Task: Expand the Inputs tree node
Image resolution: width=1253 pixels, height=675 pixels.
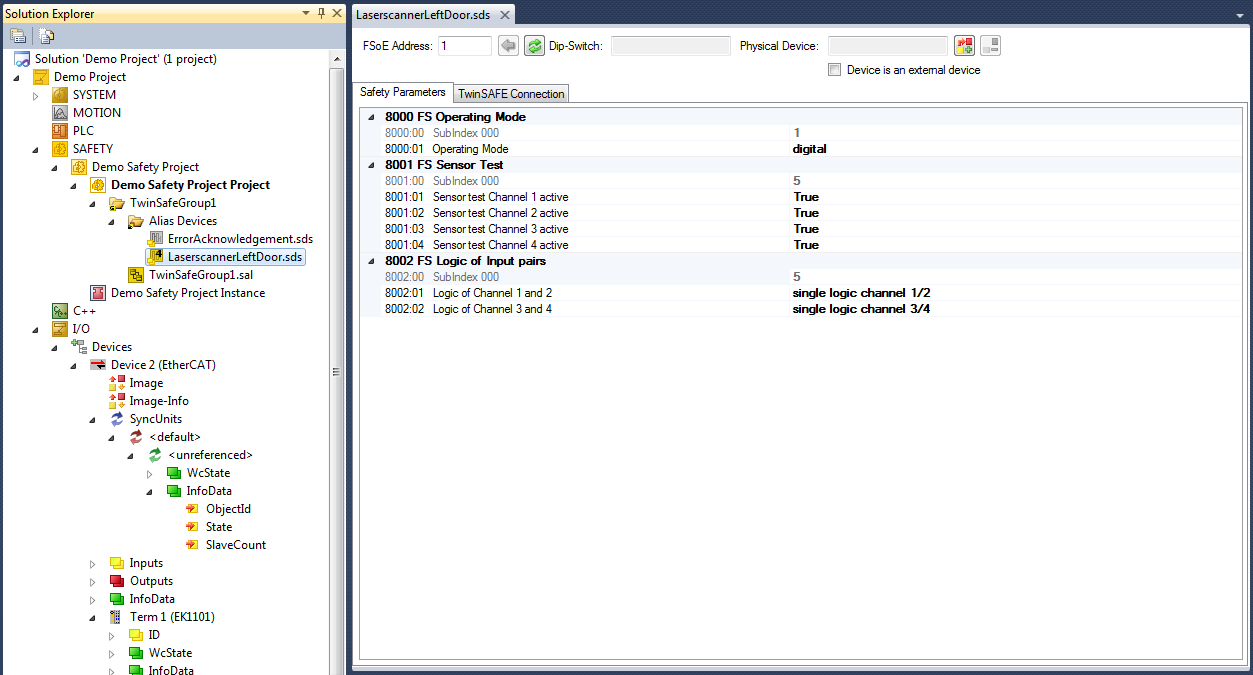Action: pyautogui.click(x=93, y=563)
